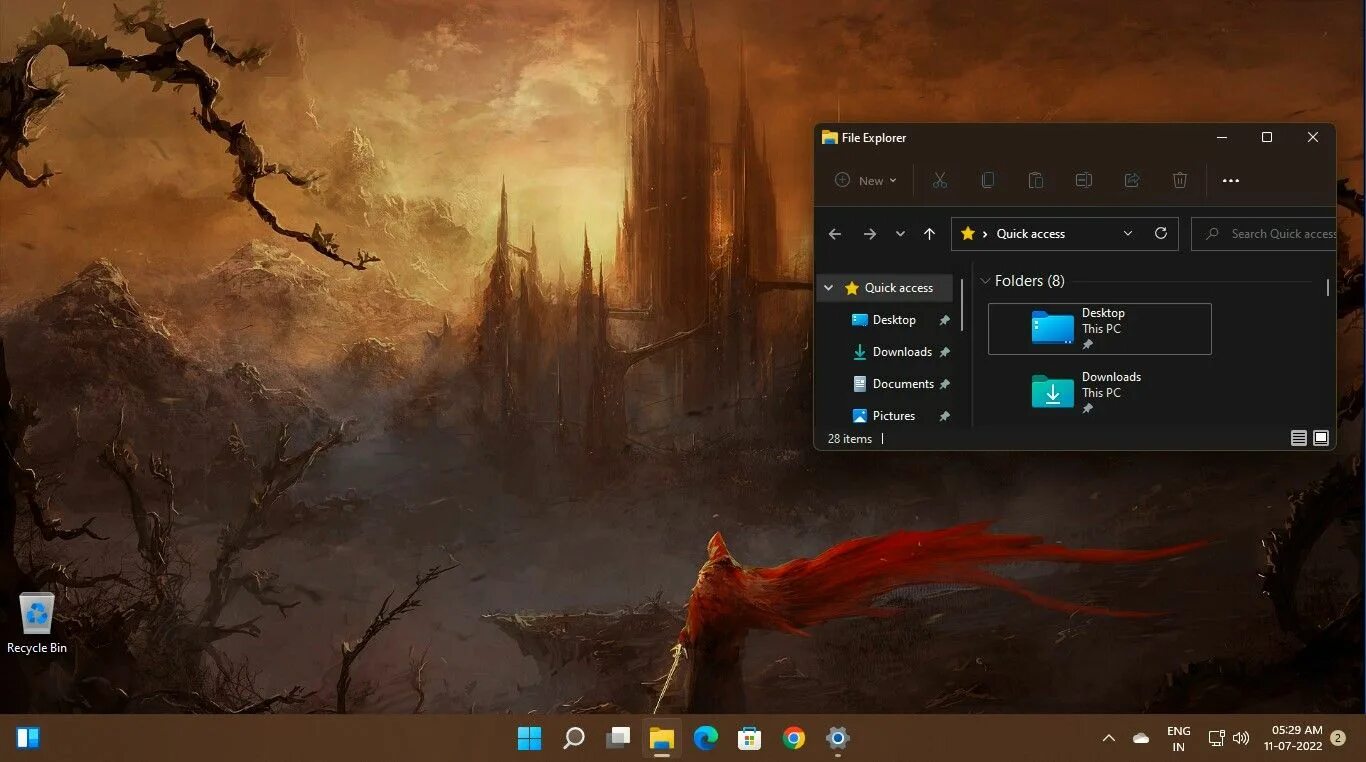The height and width of the screenshot is (762, 1366).
Task: Collapse the Quick access tree node
Action: click(829, 288)
